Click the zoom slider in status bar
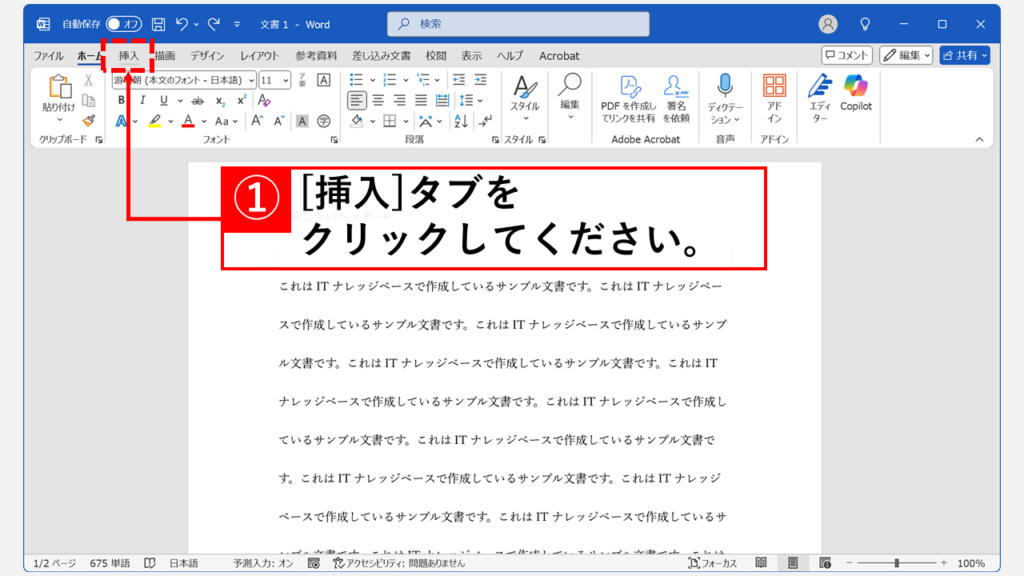Image resolution: width=1024 pixels, height=576 pixels. pos(896,564)
